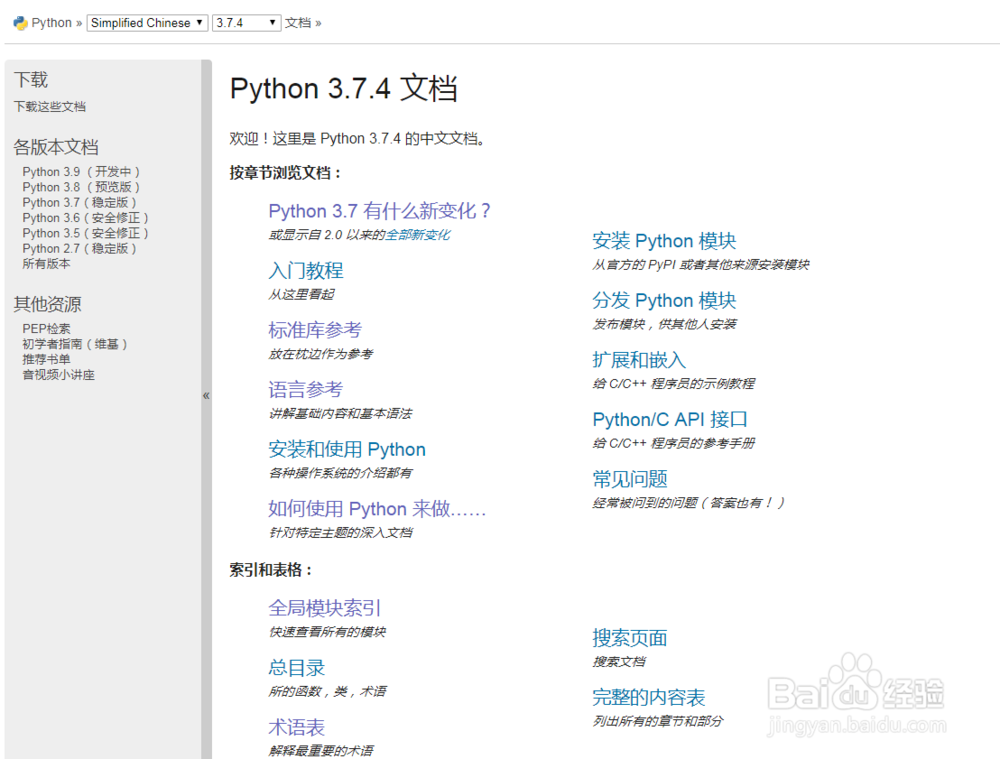Open the 推荐书单 link
The height and width of the screenshot is (759, 1000).
pyautogui.click(x=47, y=359)
